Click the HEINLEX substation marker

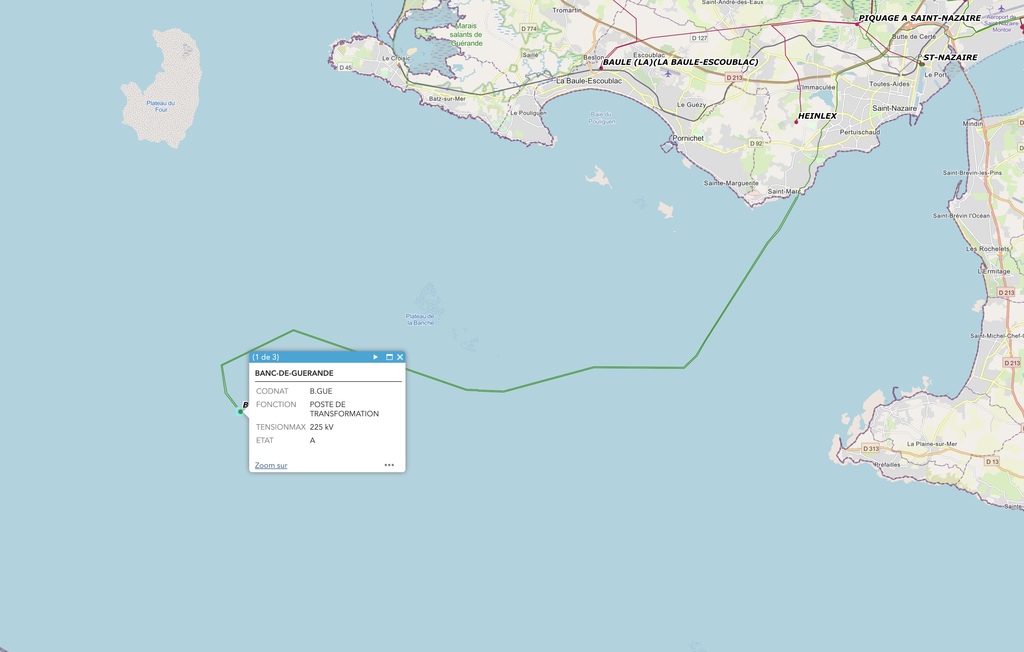coord(796,122)
